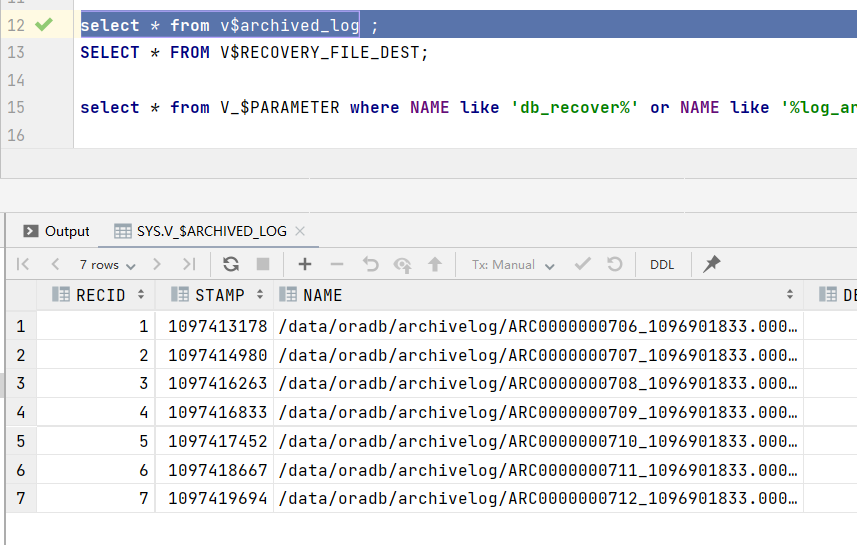Image resolution: width=857 pixels, height=545 pixels.
Task: Click the V$RECOVERY_FILE_DEST query on line 13
Action: pyautogui.click(x=254, y=52)
